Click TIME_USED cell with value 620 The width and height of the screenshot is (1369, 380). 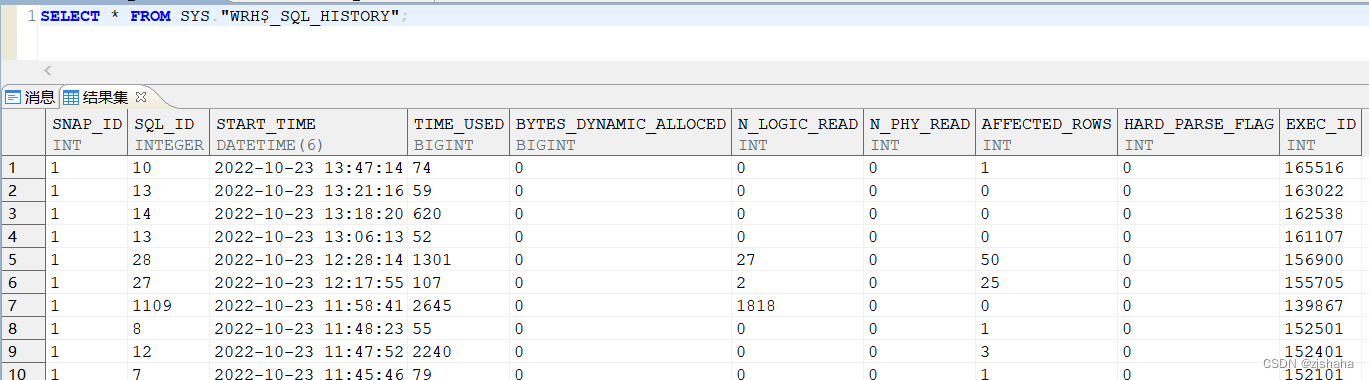[x=459, y=214]
